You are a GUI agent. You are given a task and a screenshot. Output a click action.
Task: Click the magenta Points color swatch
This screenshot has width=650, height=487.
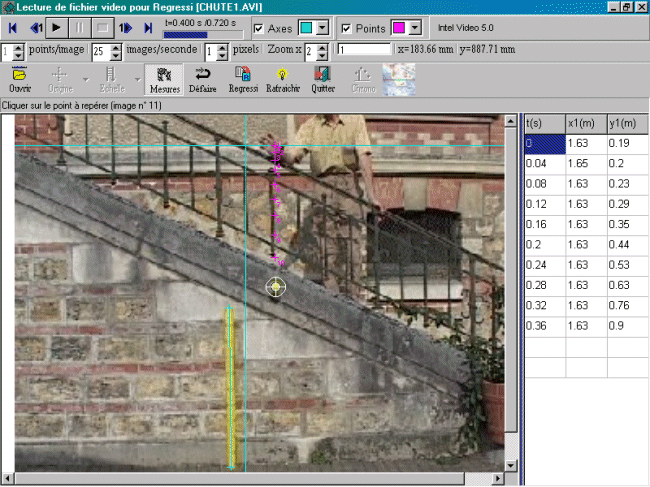coord(397,28)
